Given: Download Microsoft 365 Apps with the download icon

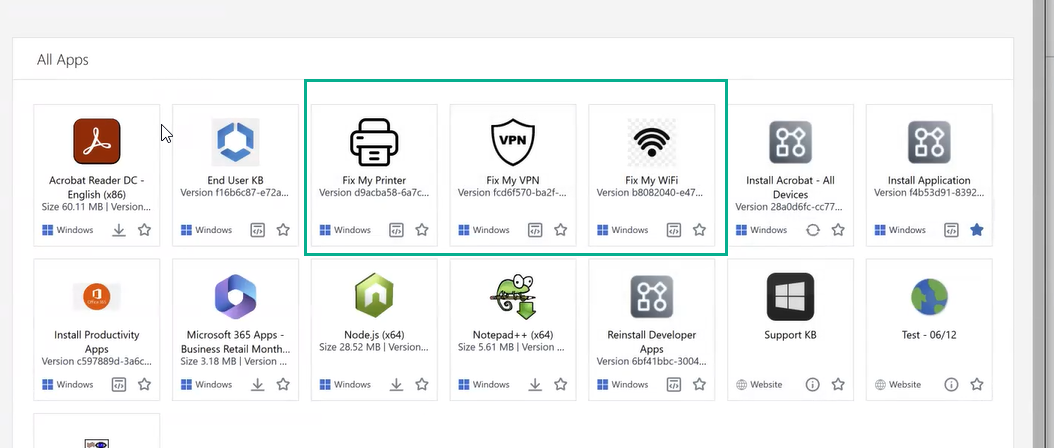Looking at the screenshot, I should pyautogui.click(x=257, y=385).
